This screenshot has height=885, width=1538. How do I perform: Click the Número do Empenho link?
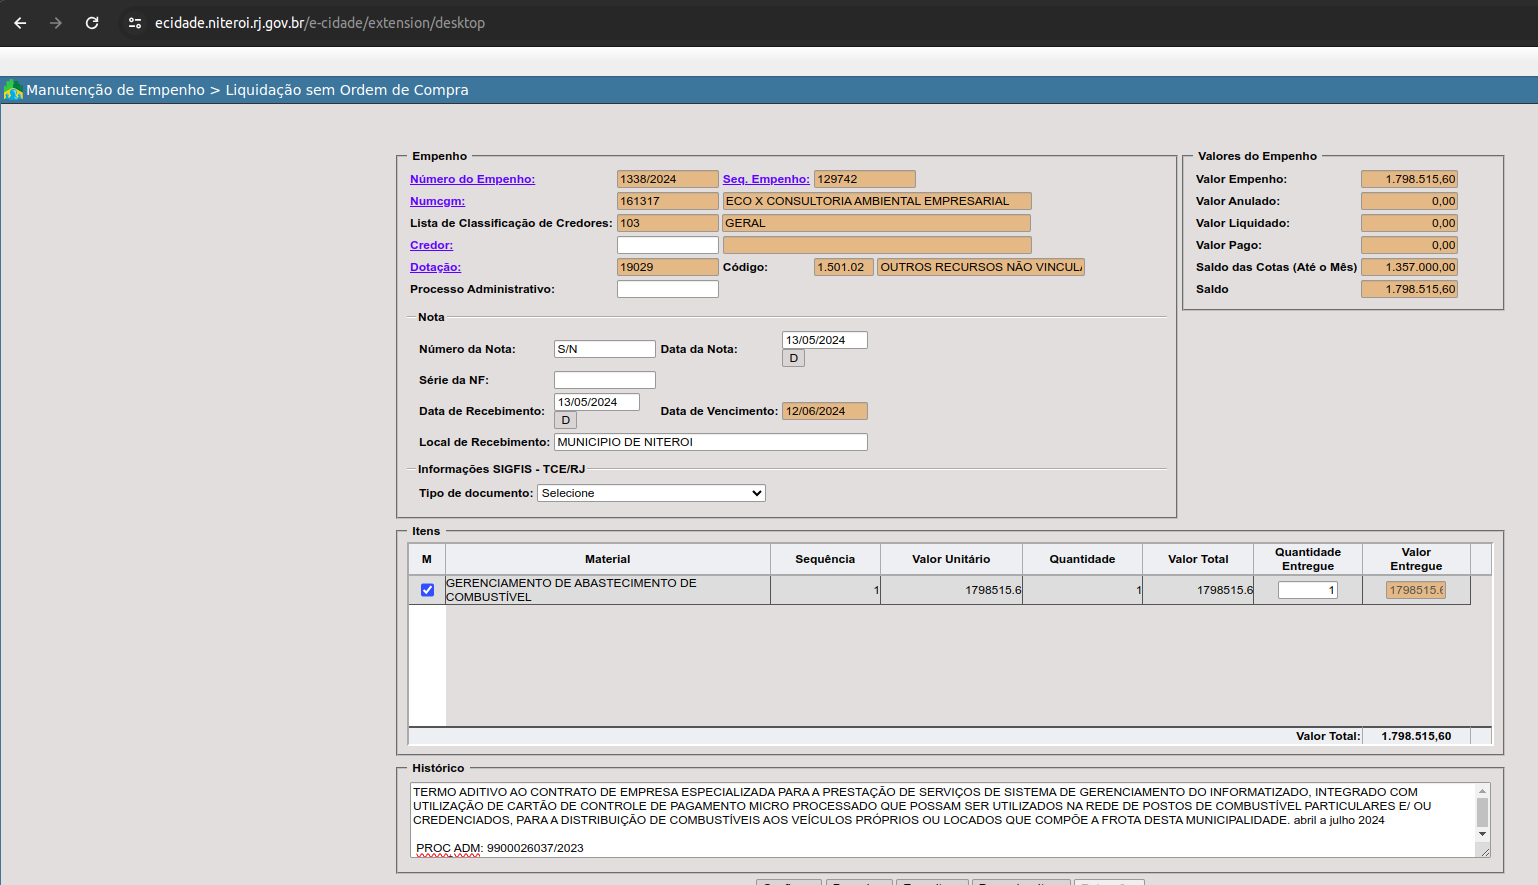pos(472,179)
